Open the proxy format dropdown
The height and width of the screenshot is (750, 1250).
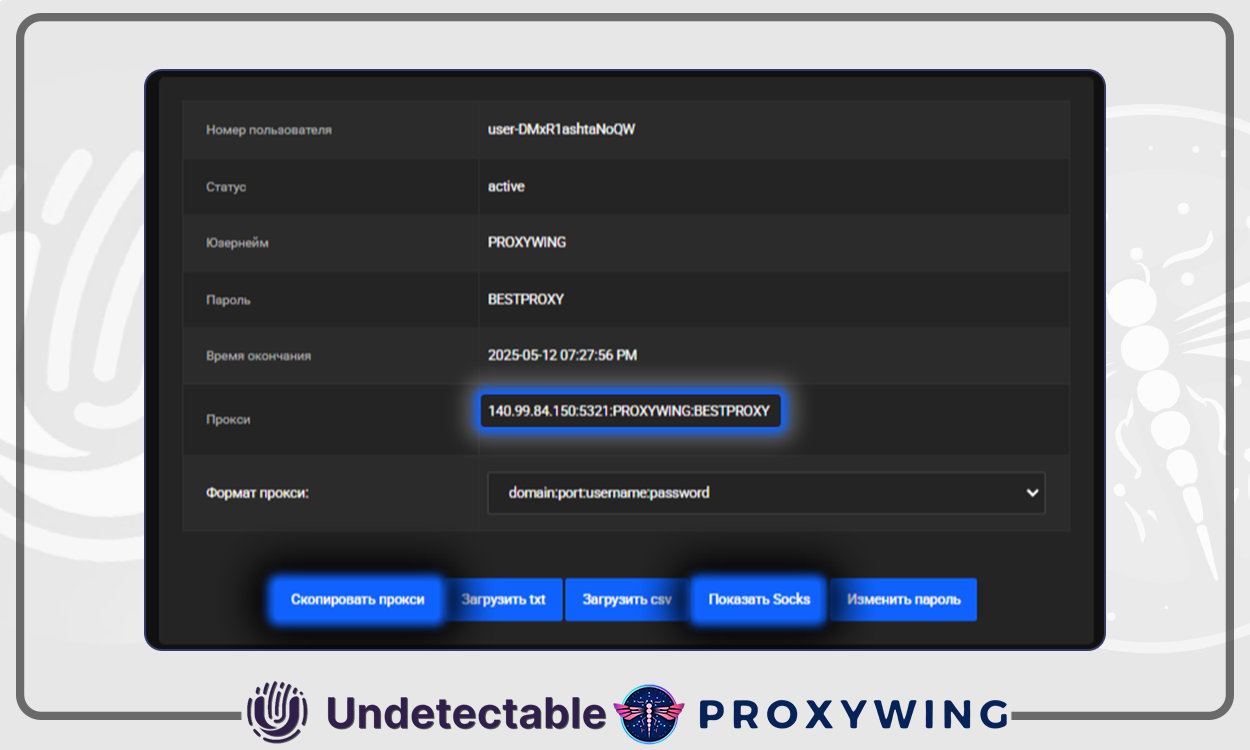[x=765, y=493]
